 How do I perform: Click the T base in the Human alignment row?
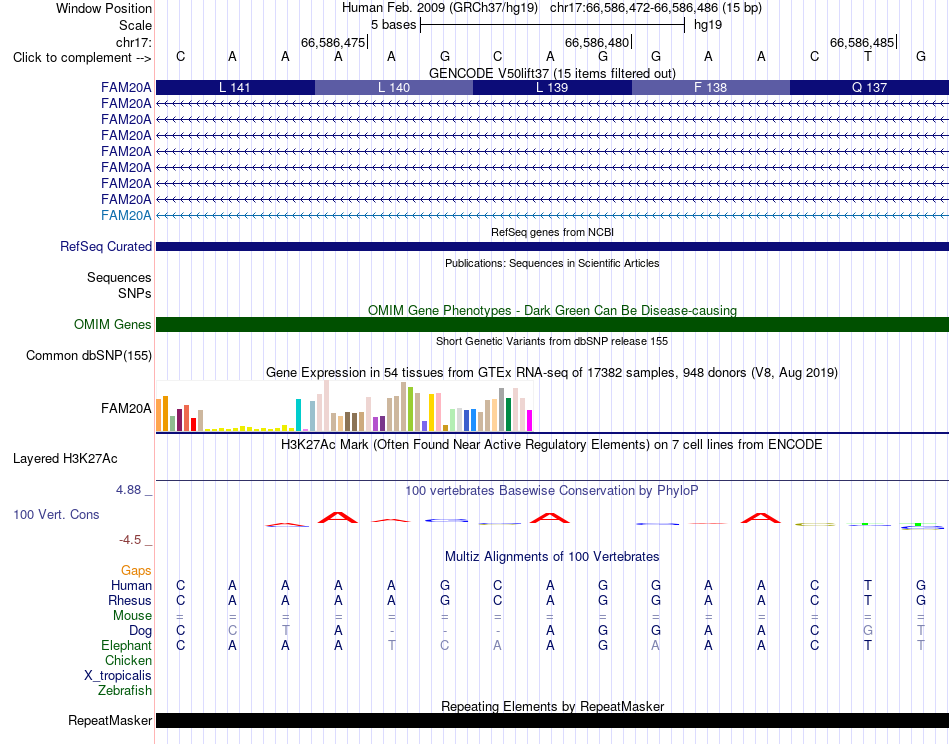(x=868, y=585)
